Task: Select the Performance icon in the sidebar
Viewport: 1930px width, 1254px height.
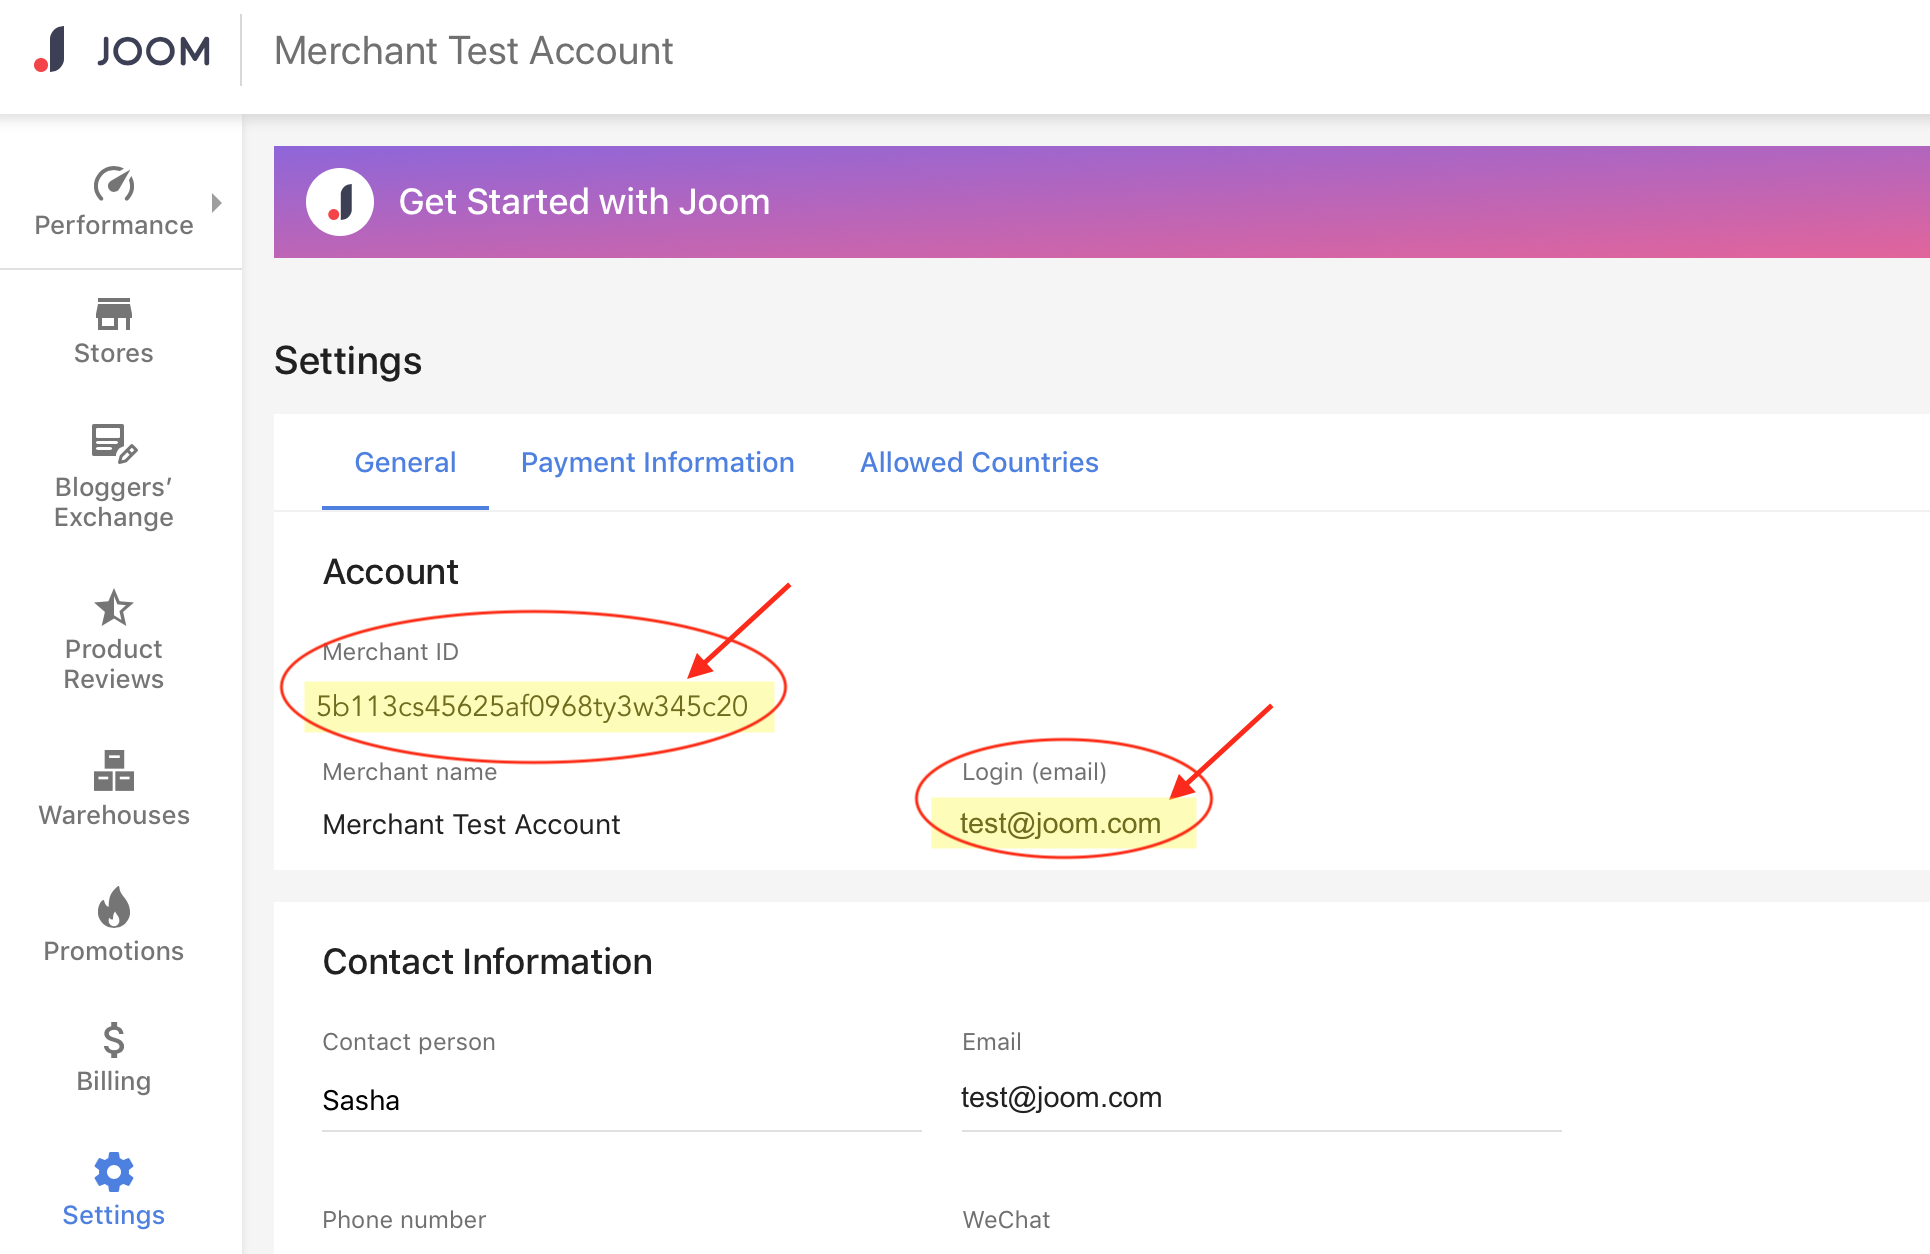Action: click(x=113, y=185)
